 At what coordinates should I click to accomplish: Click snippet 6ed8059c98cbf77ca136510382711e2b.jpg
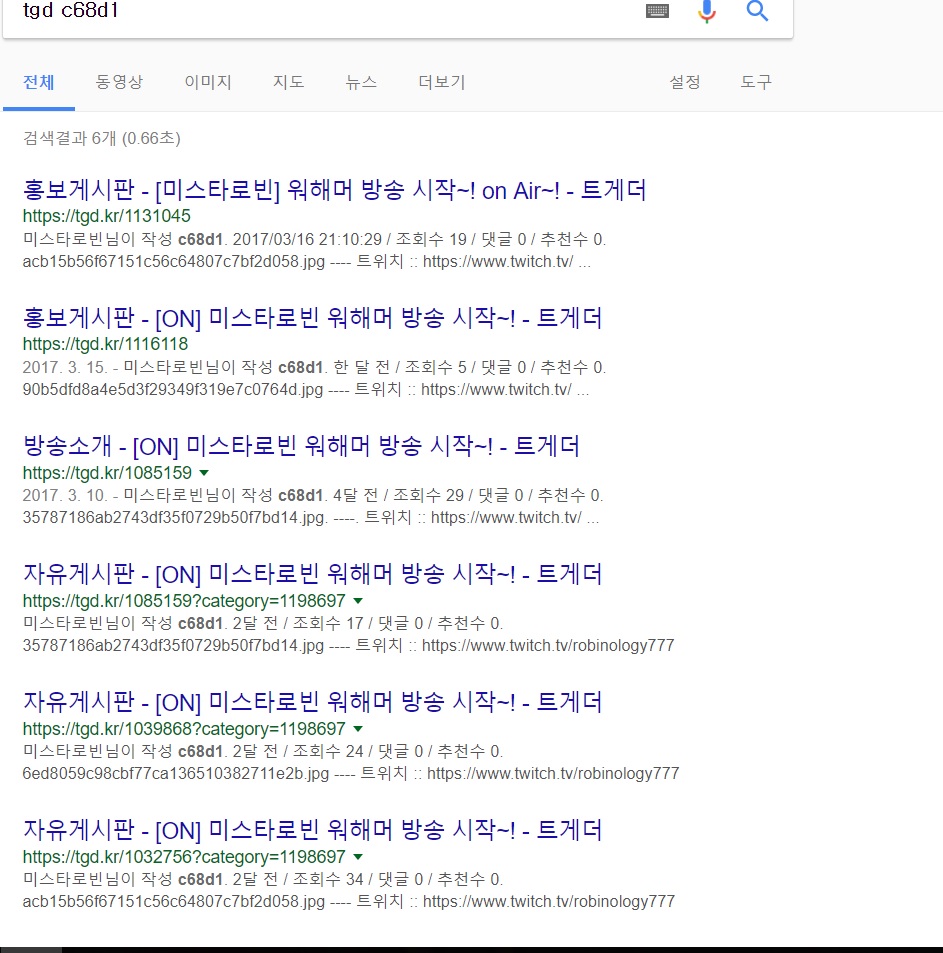(x=176, y=774)
